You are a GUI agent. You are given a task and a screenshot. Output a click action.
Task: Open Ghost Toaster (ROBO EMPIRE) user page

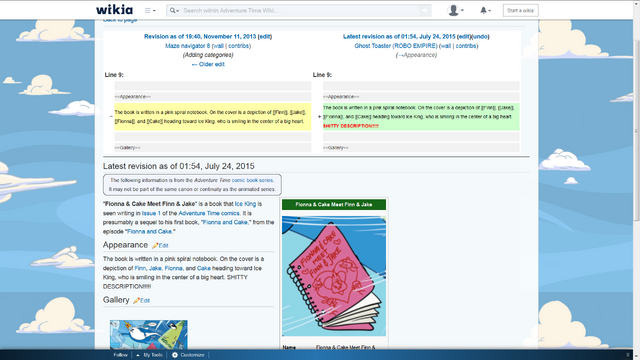click(x=396, y=46)
